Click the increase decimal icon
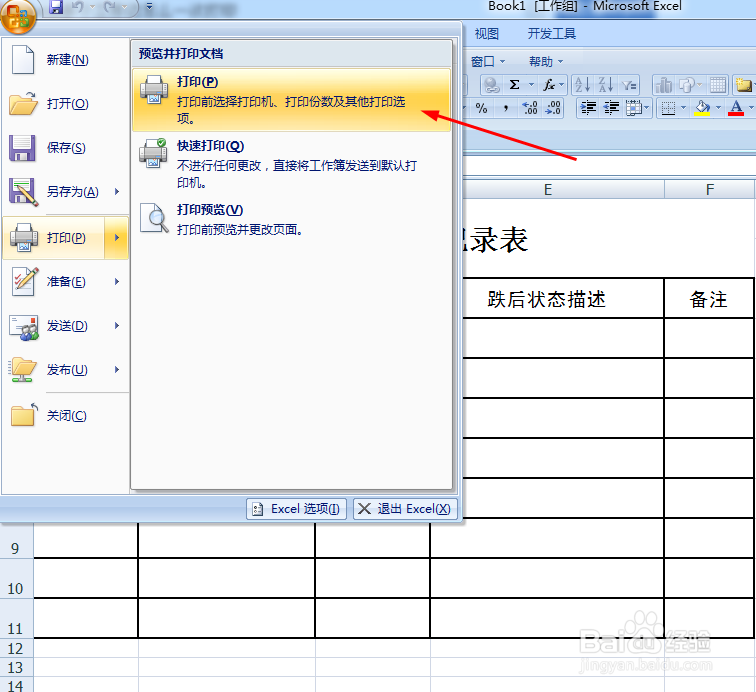 pos(529,109)
